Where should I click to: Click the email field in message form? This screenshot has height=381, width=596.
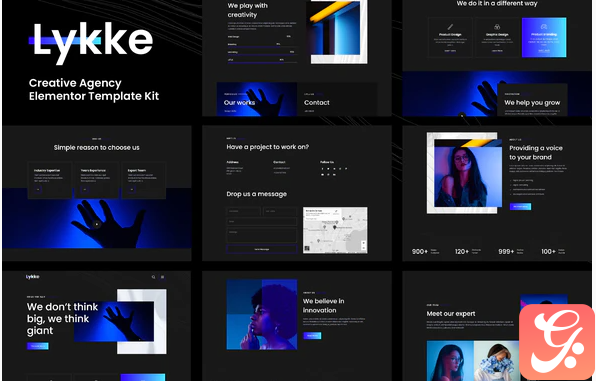(262, 221)
